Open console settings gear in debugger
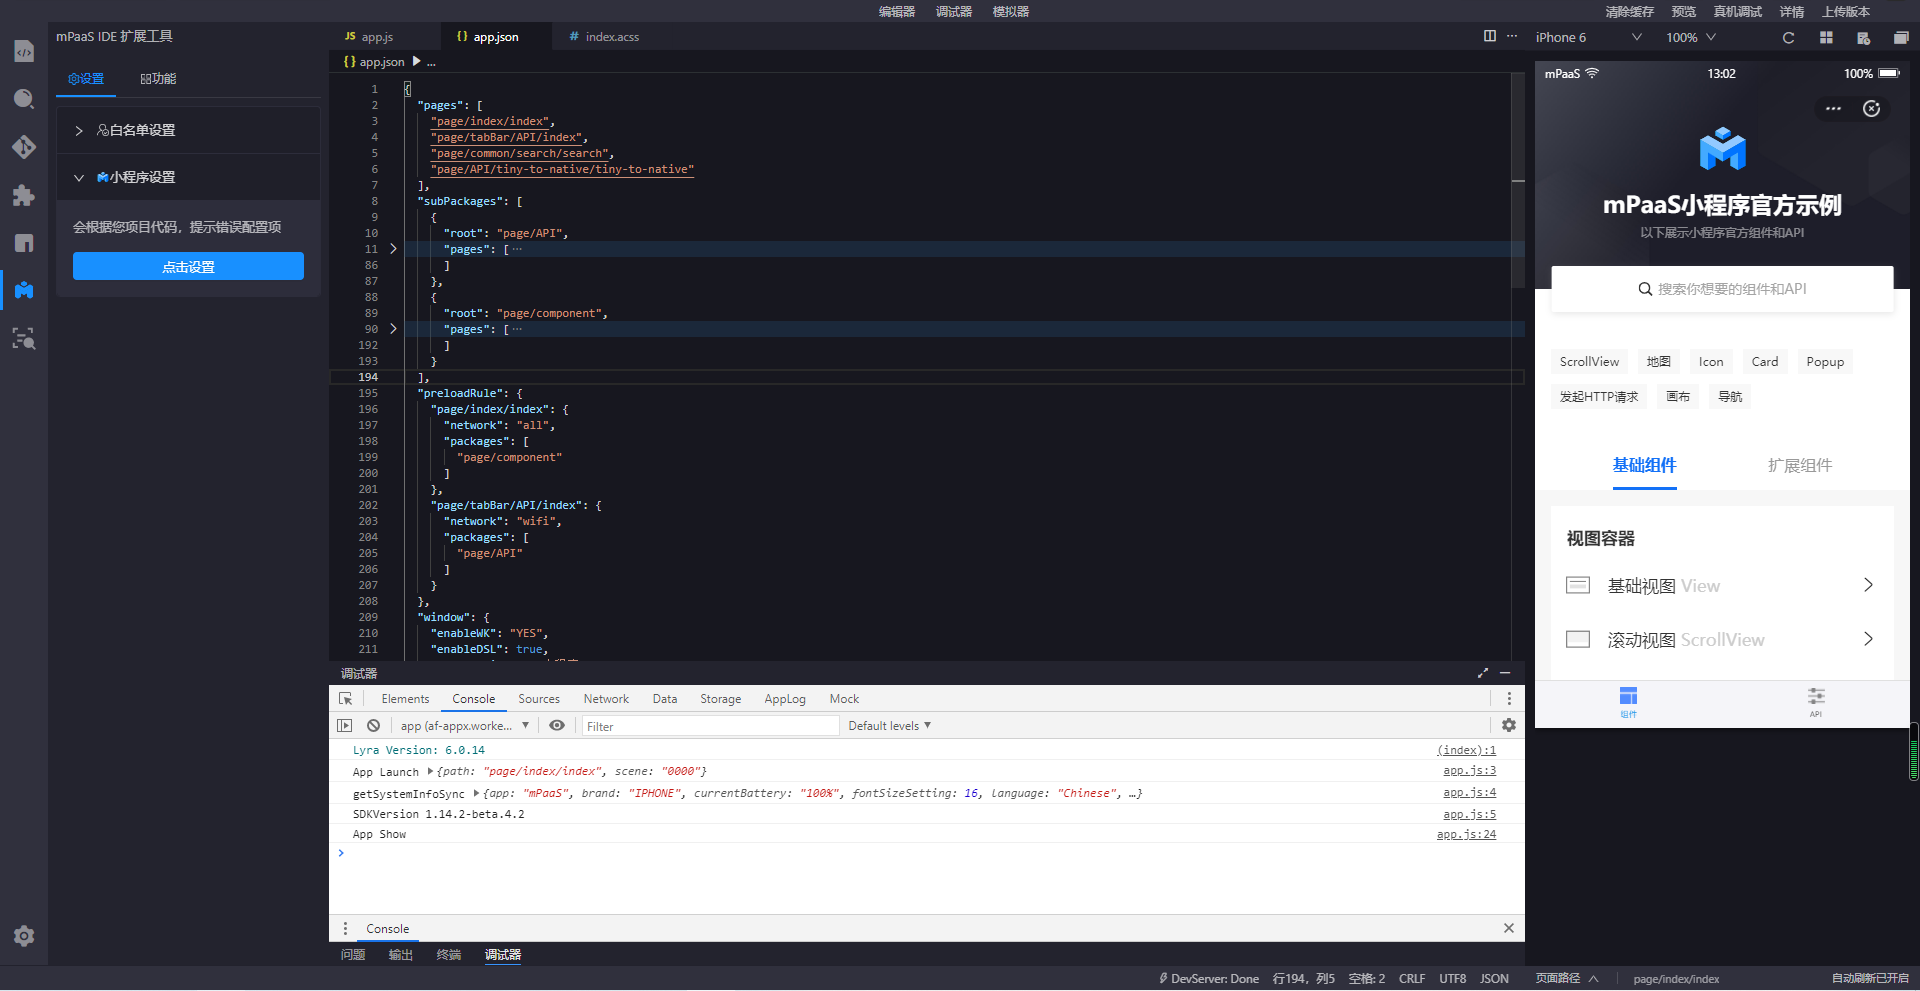 [x=1508, y=726]
